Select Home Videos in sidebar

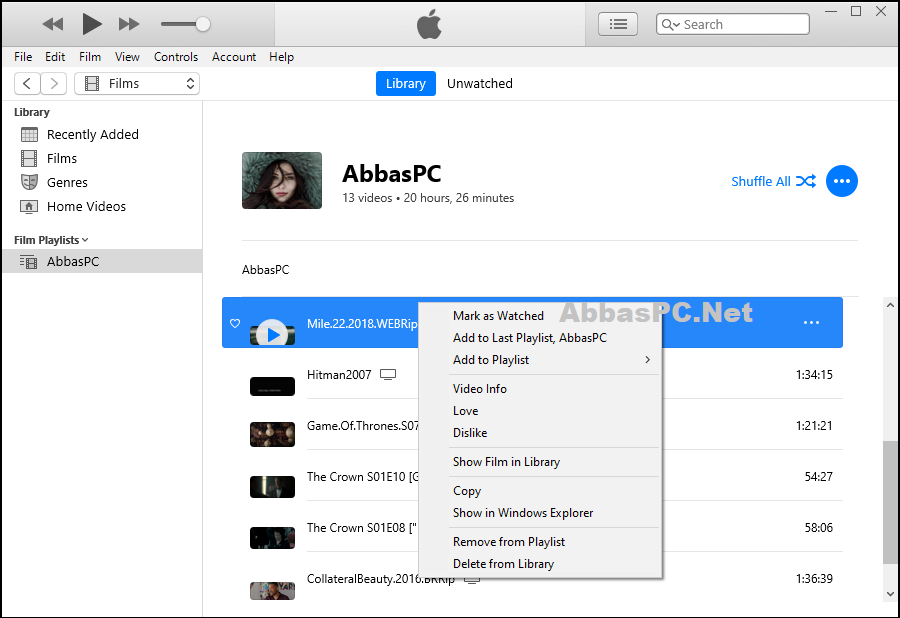(102, 207)
